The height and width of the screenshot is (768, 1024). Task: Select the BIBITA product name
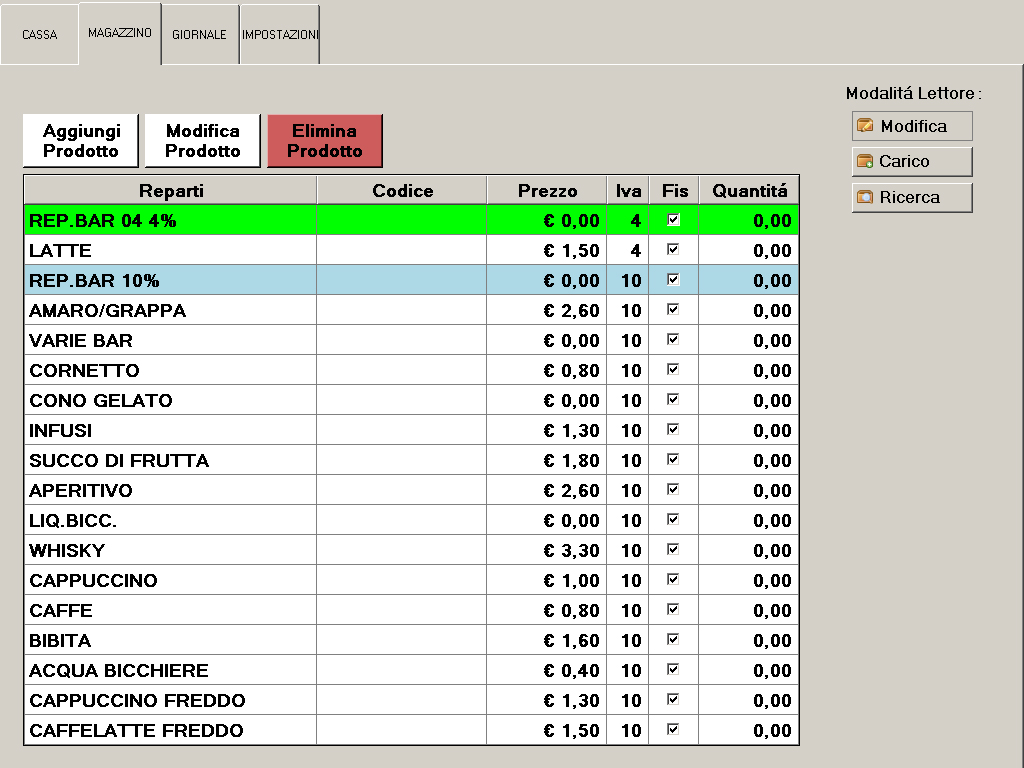click(x=60, y=641)
